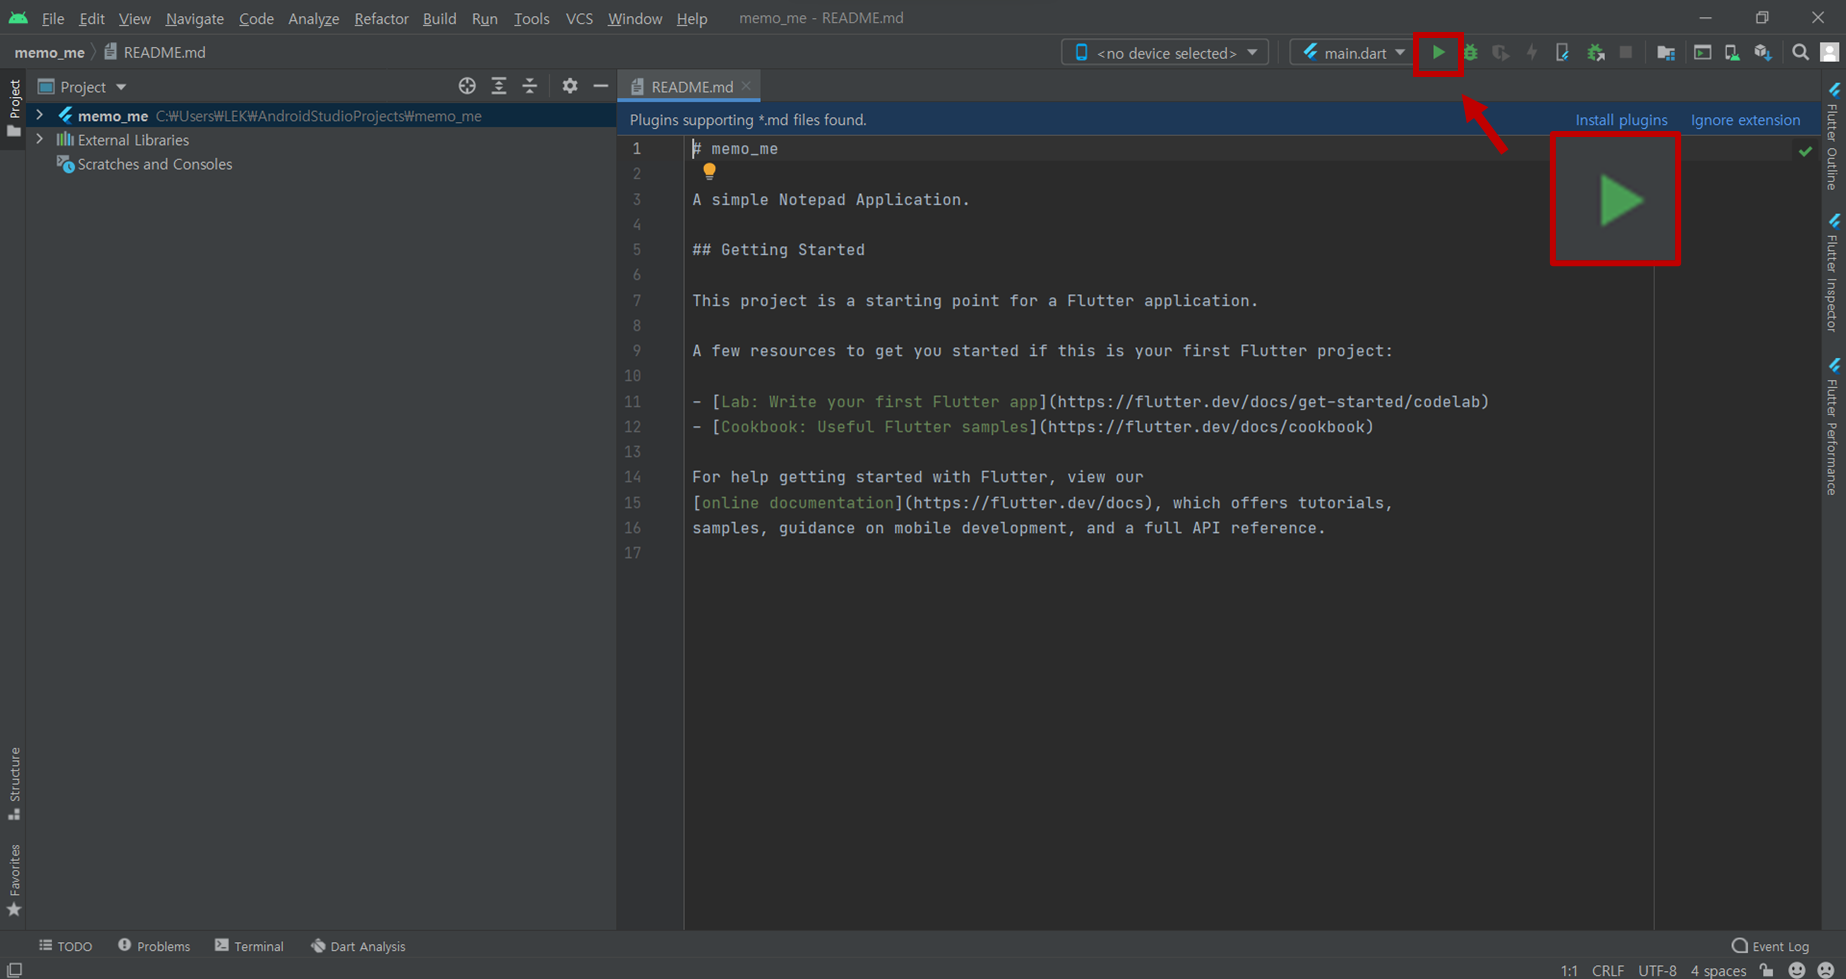Run main.dart with the green Run button
This screenshot has height=979, width=1846.
[x=1438, y=52]
